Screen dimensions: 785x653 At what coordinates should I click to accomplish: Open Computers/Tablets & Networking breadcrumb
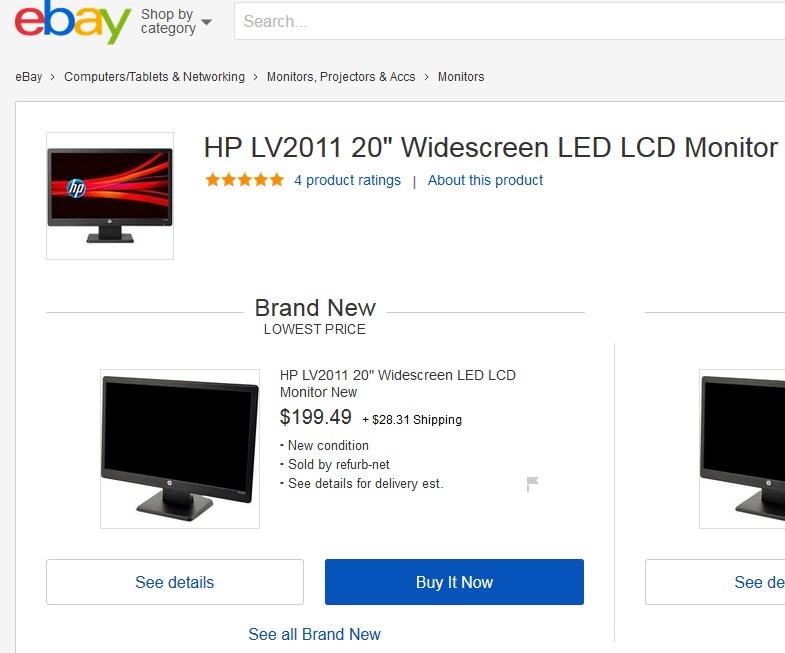click(x=154, y=77)
